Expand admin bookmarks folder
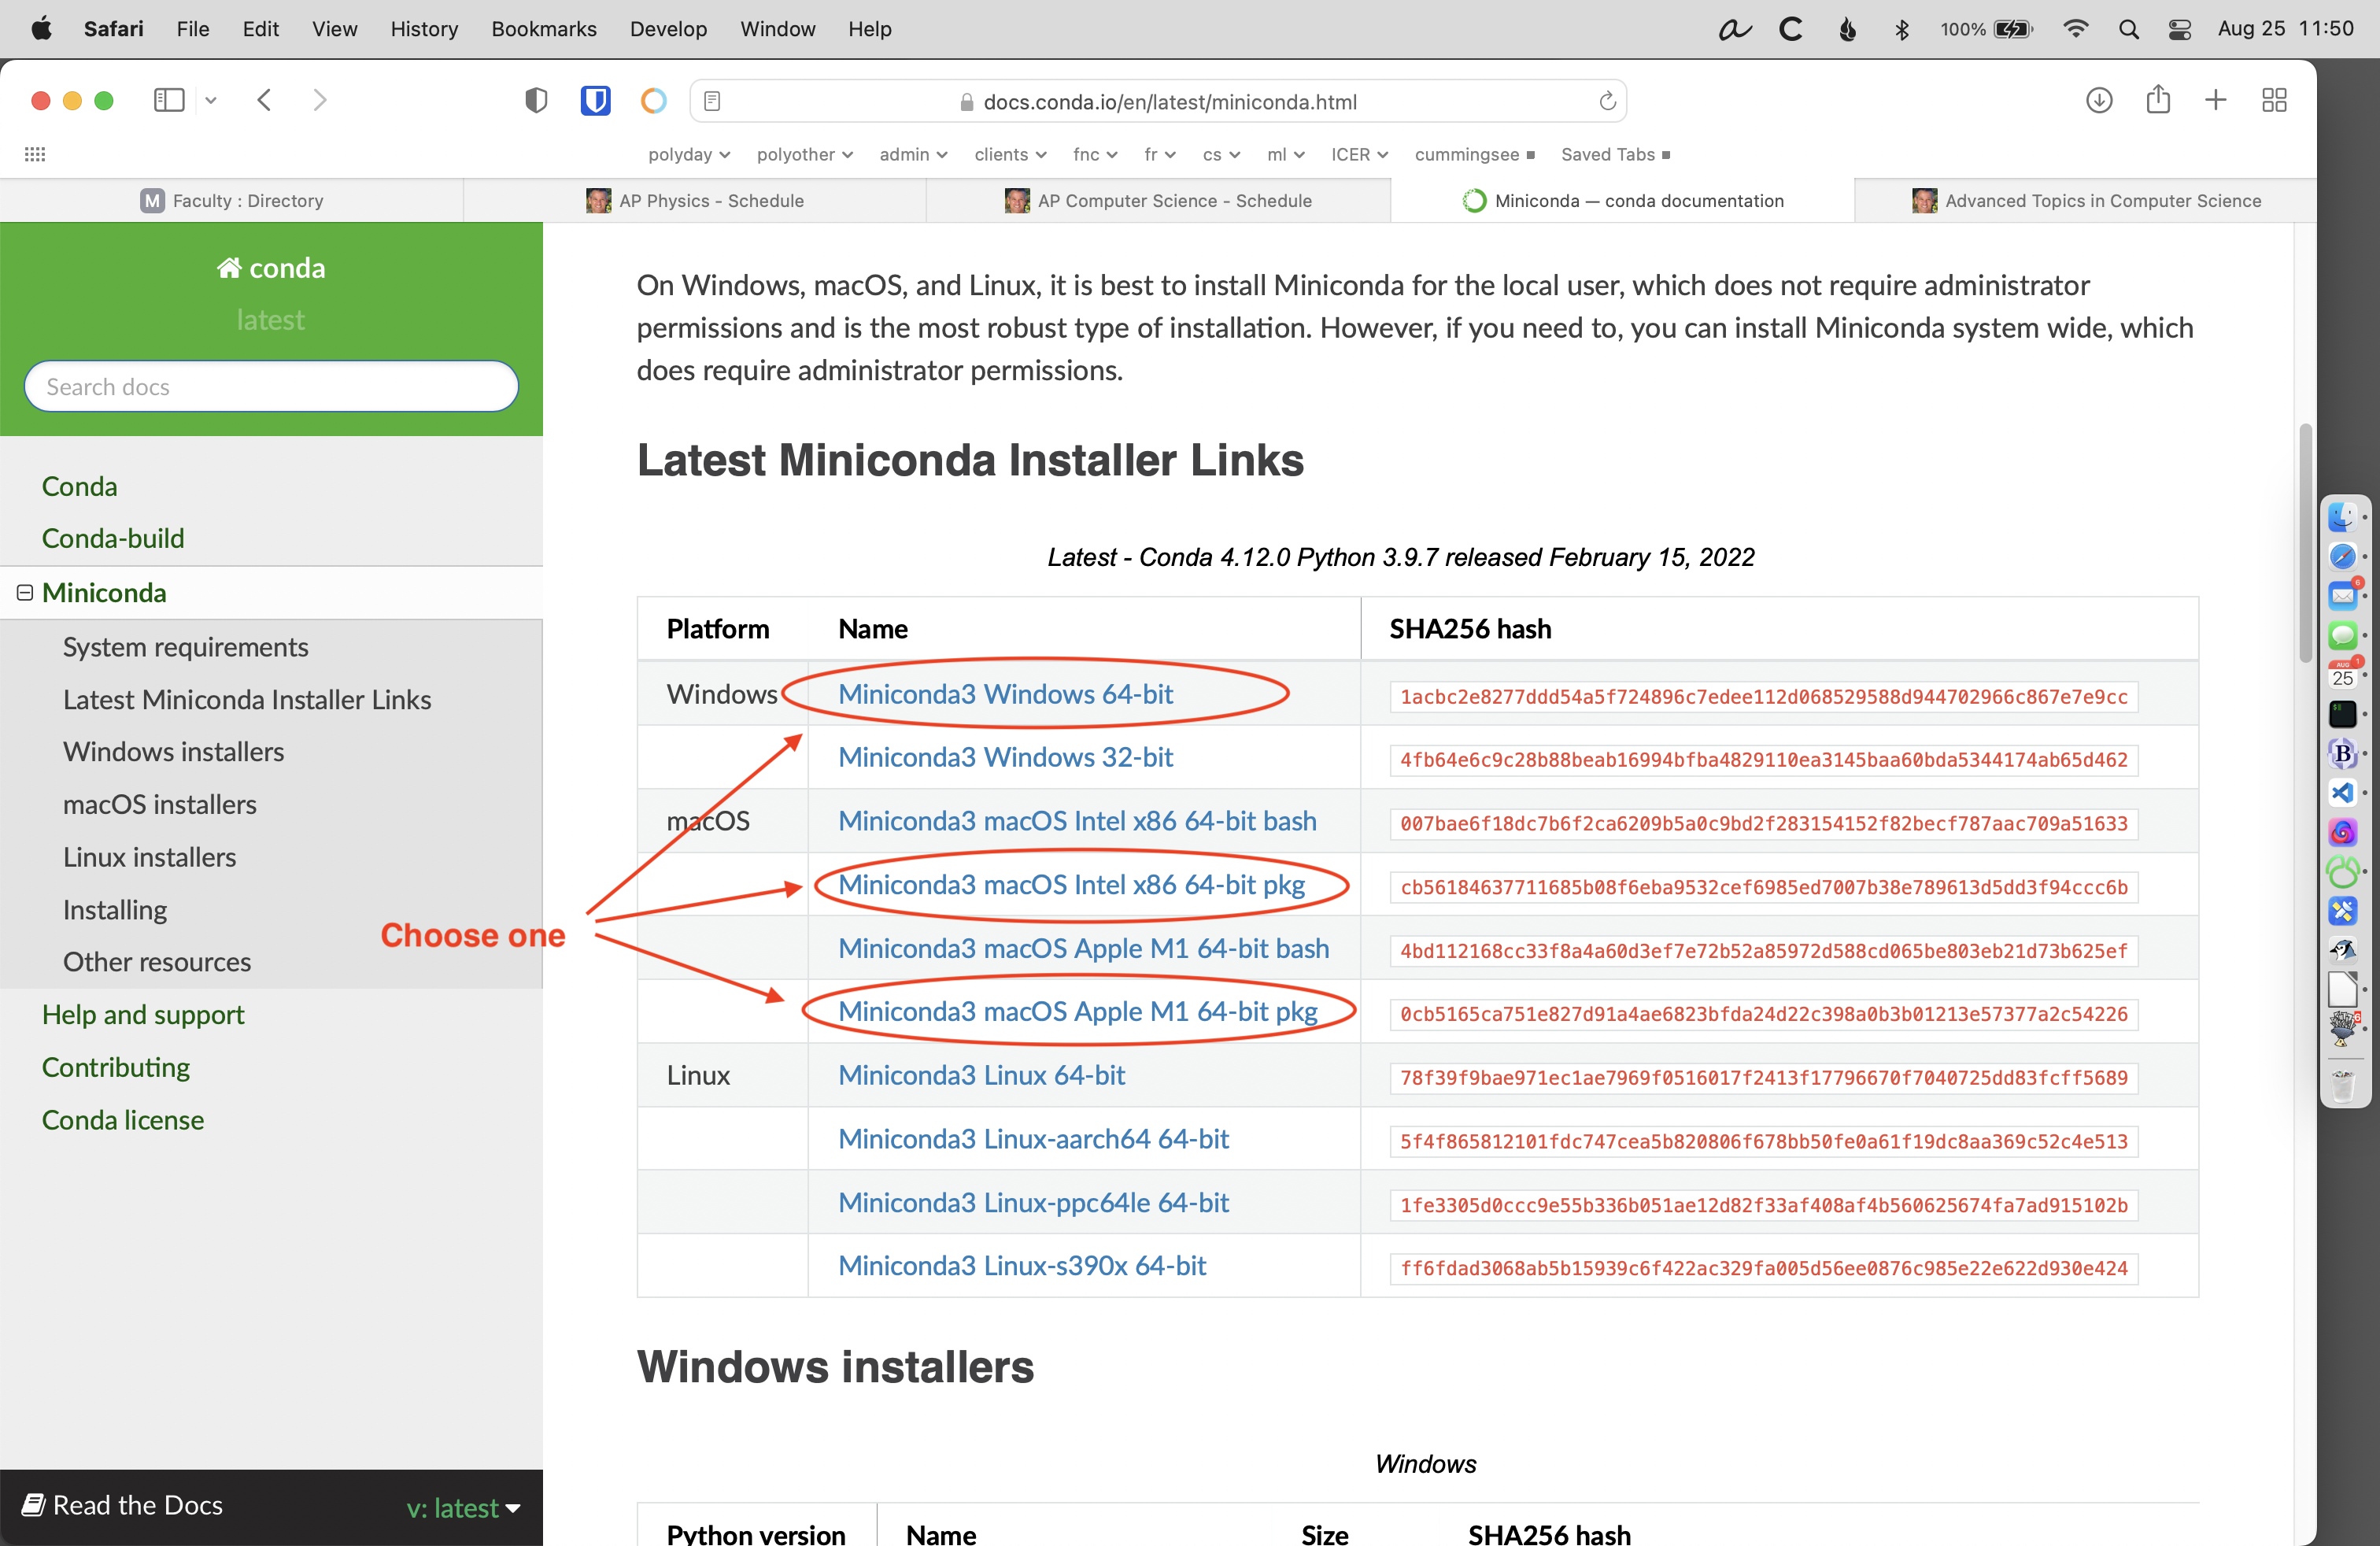 [913, 154]
